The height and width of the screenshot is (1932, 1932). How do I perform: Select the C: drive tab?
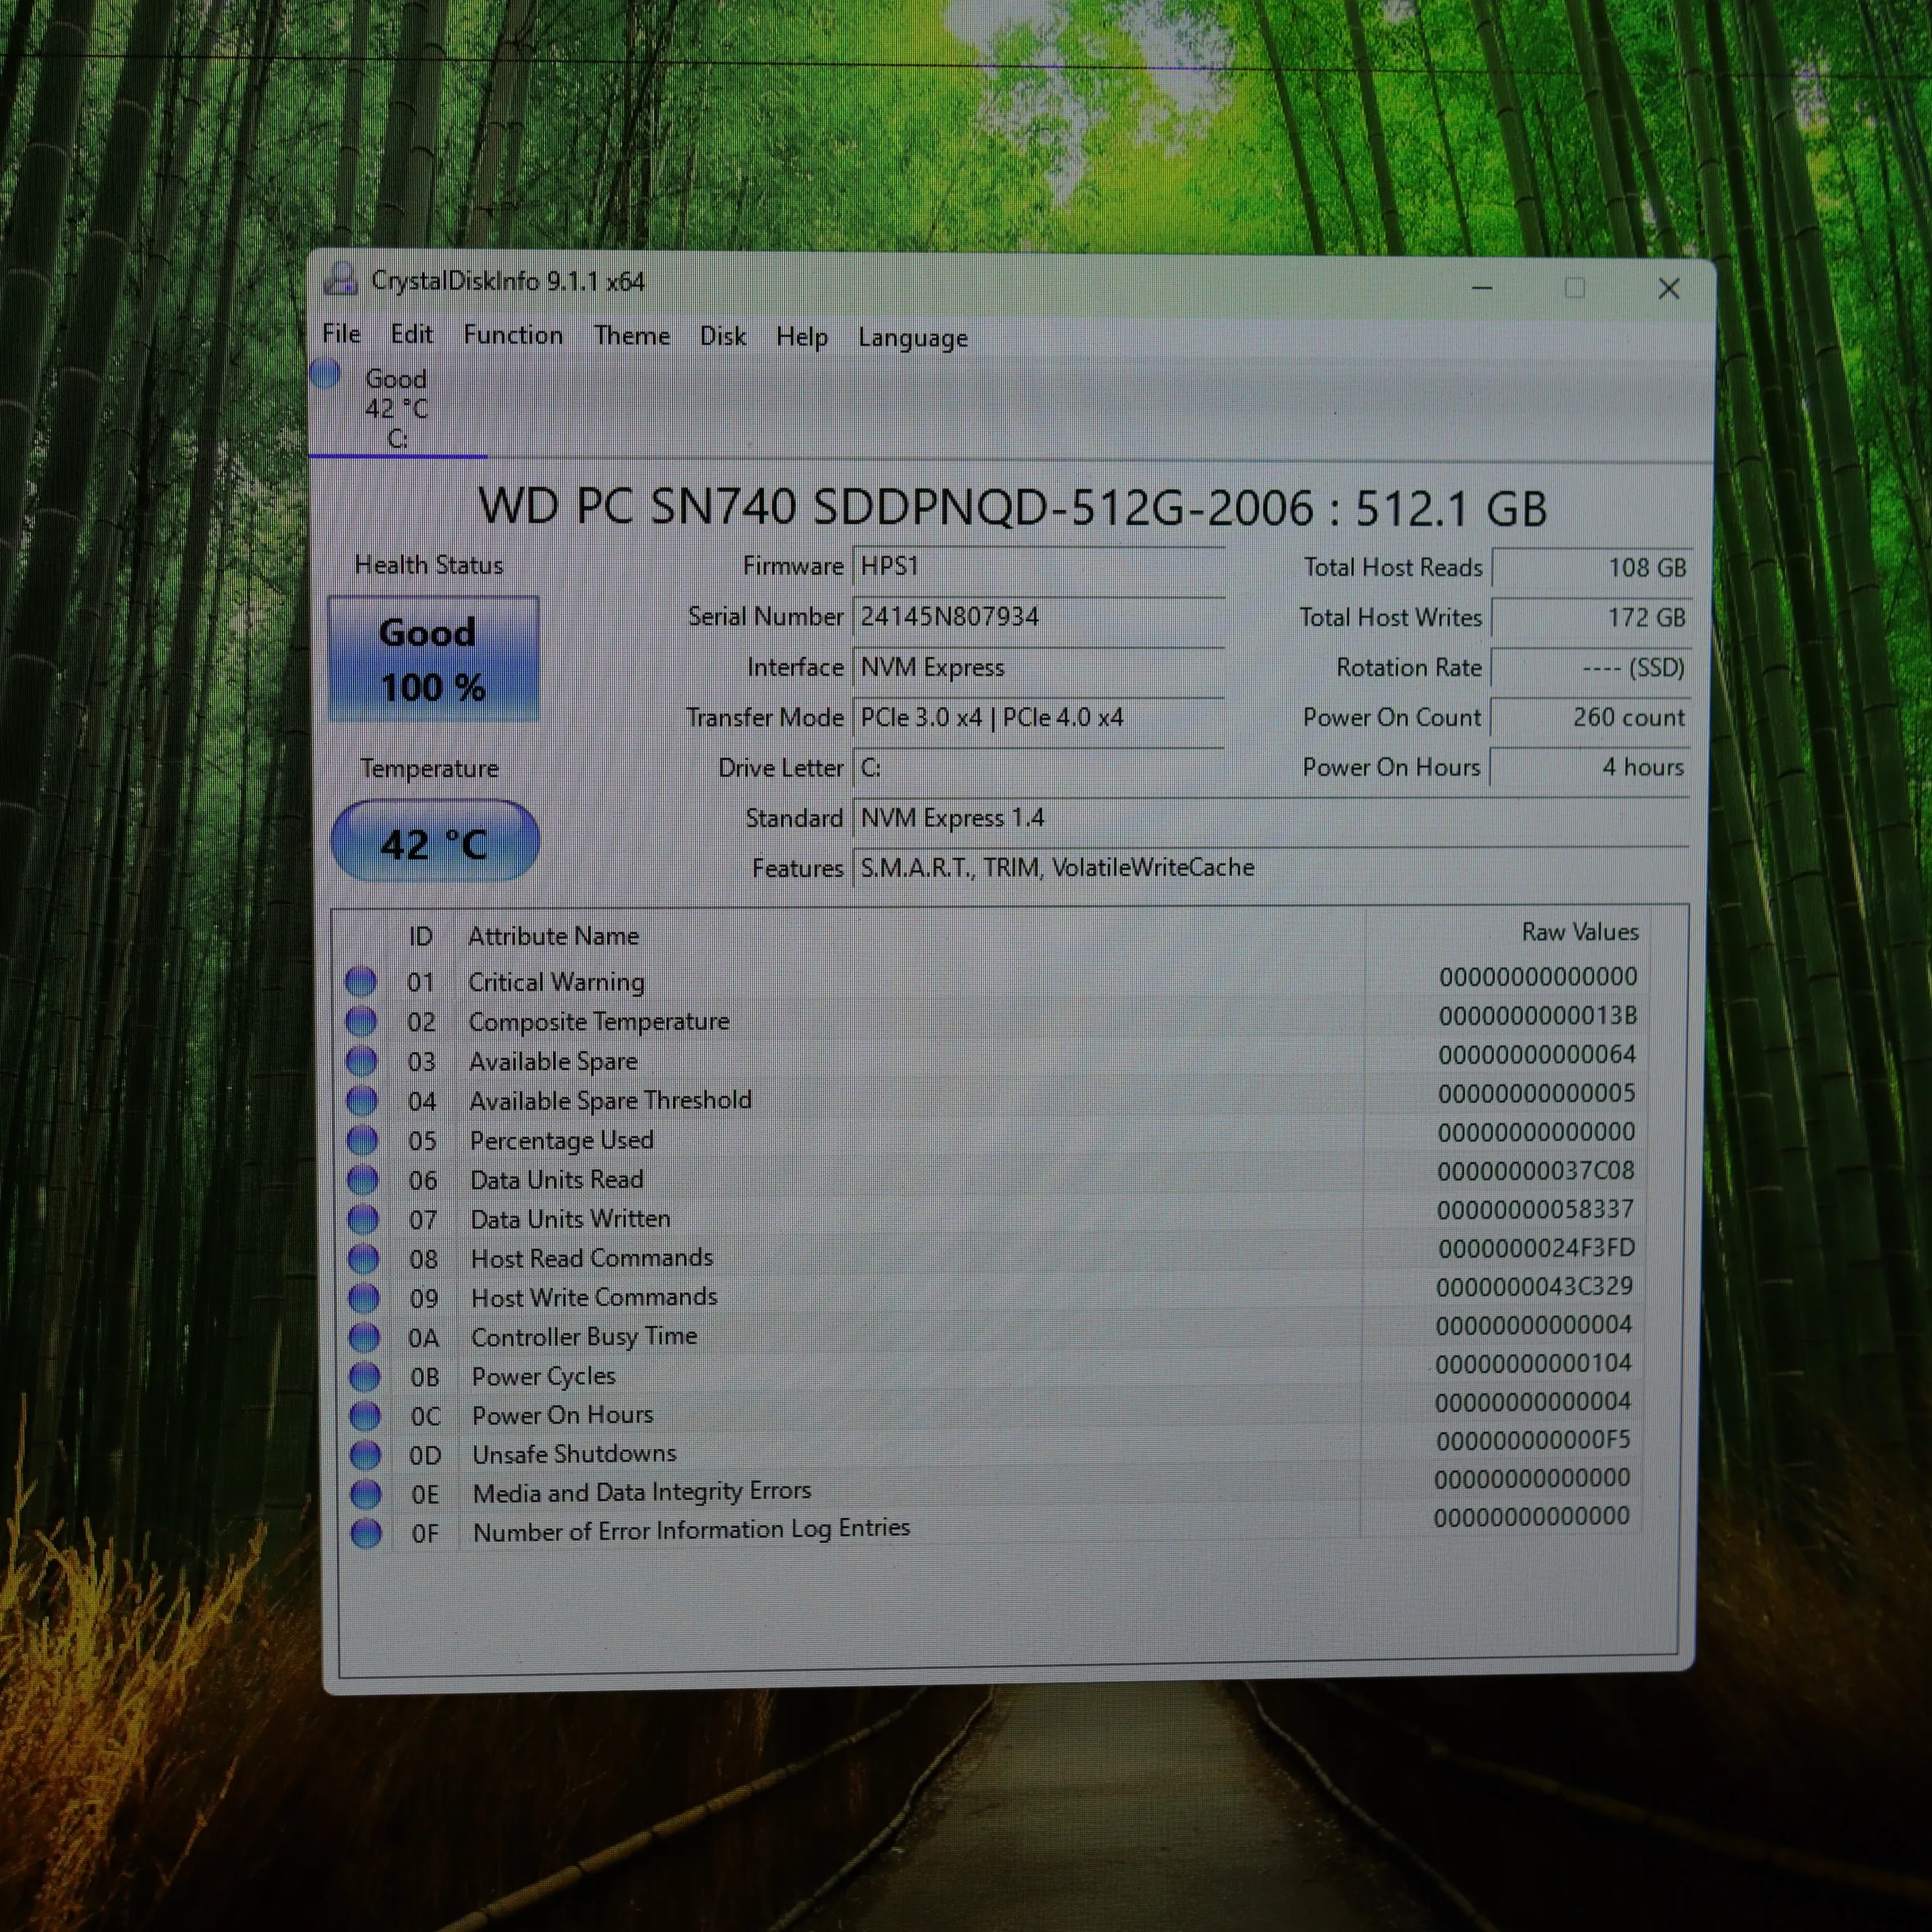[397, 410]
